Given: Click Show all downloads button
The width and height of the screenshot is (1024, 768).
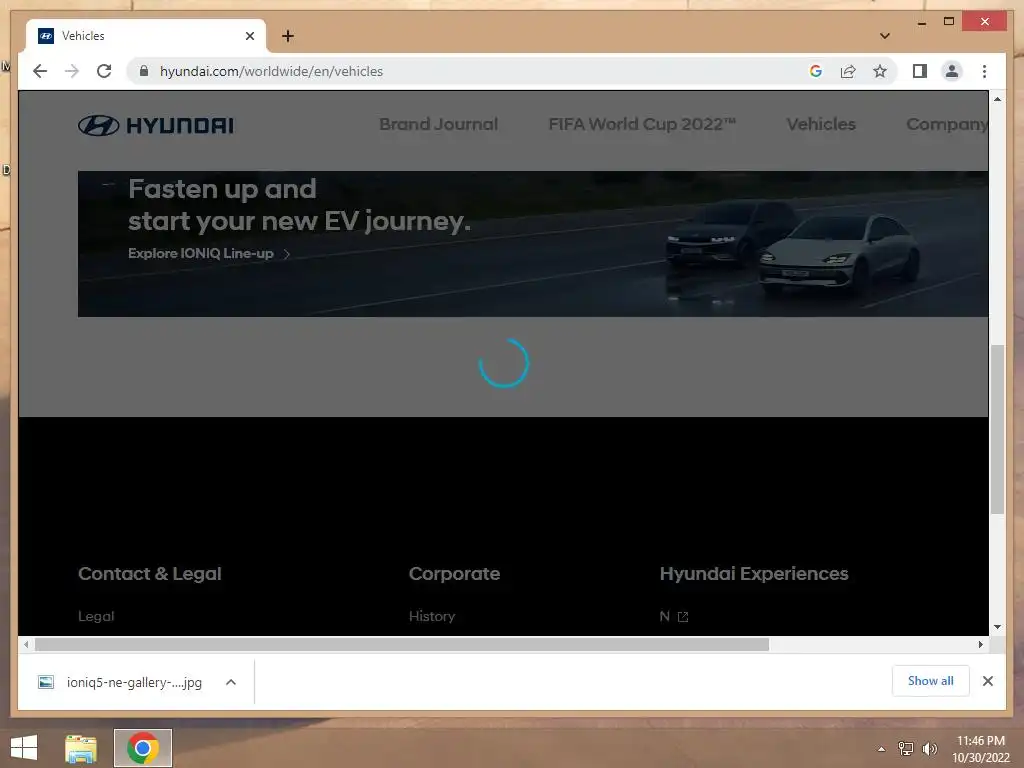Looking at the screenshot, I should click(931, 681).
